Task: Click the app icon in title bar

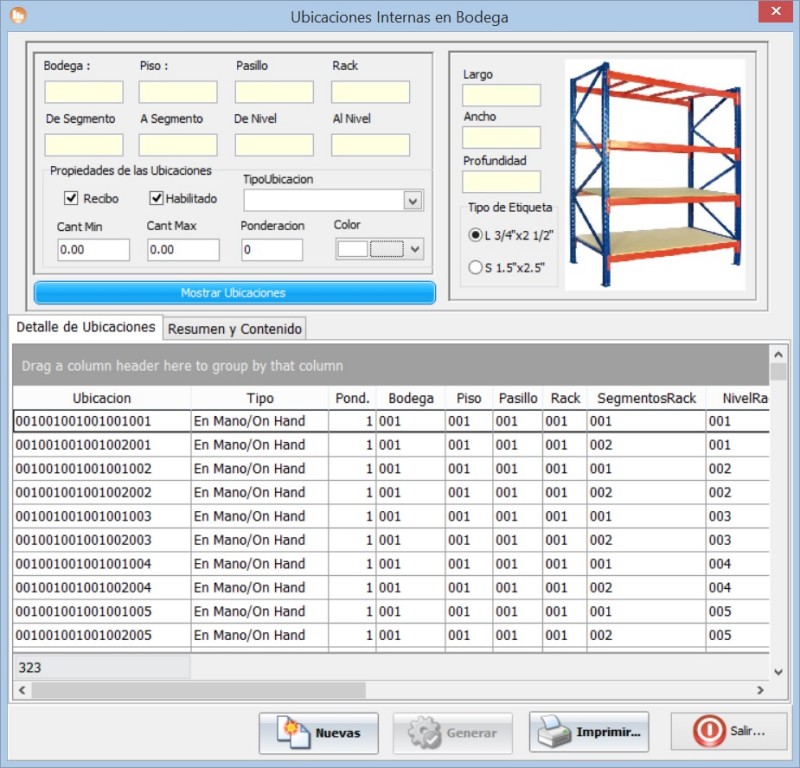Action: coord(17,16)
